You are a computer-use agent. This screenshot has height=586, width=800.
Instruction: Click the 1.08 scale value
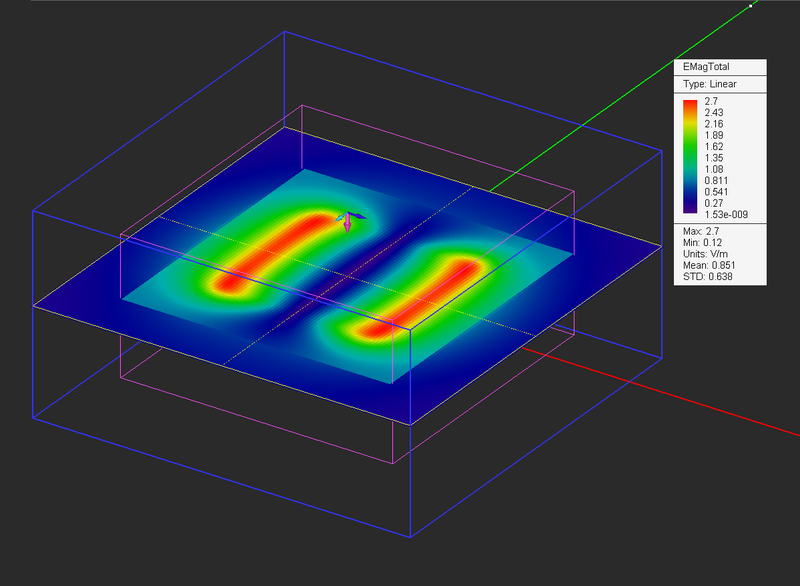click(x=714, y=169)
